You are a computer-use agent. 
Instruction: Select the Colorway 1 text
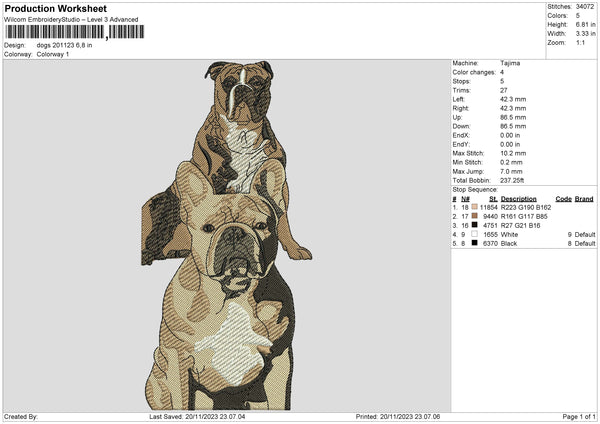(x=55, y=53)
